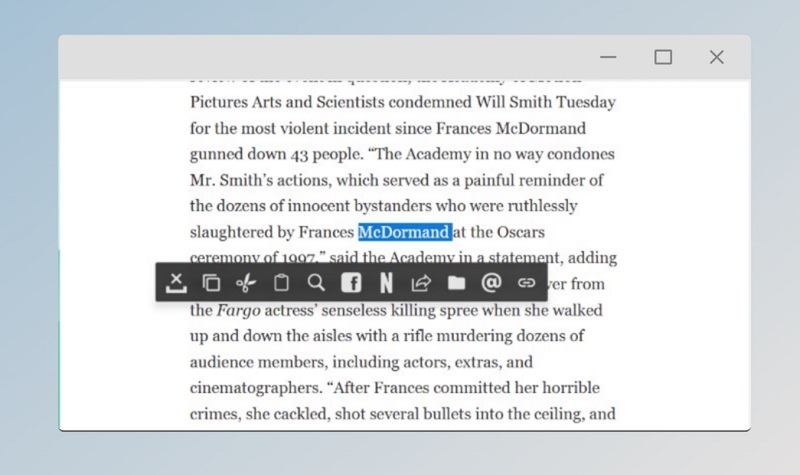Viewport: 800px width, 475px height.
Task: Share the selection to Facebook
Action: tap(351, 283)
